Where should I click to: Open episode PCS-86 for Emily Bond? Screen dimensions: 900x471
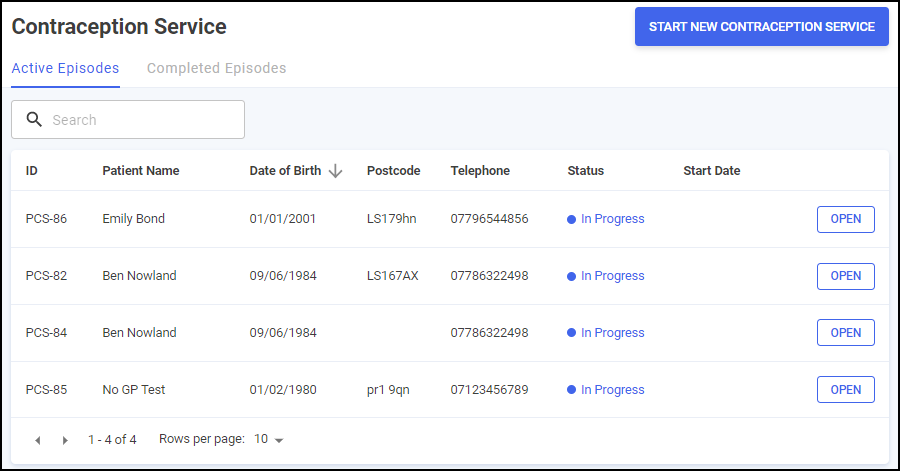845,219
